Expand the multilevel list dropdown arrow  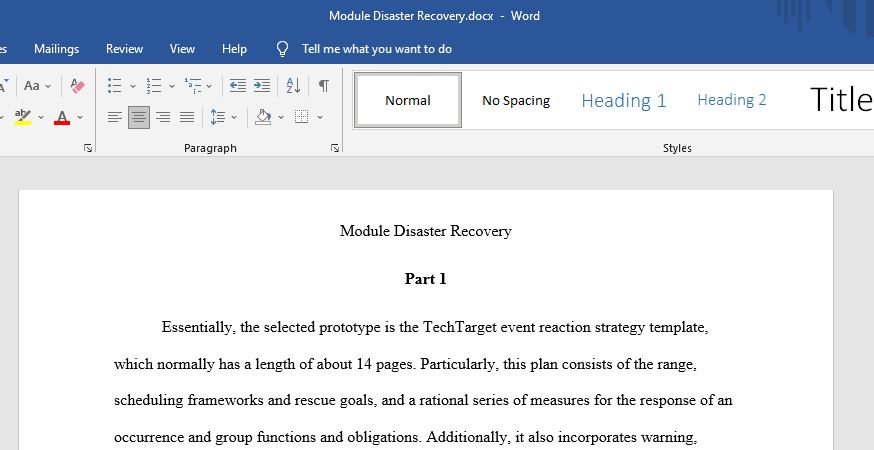(209, 86)
